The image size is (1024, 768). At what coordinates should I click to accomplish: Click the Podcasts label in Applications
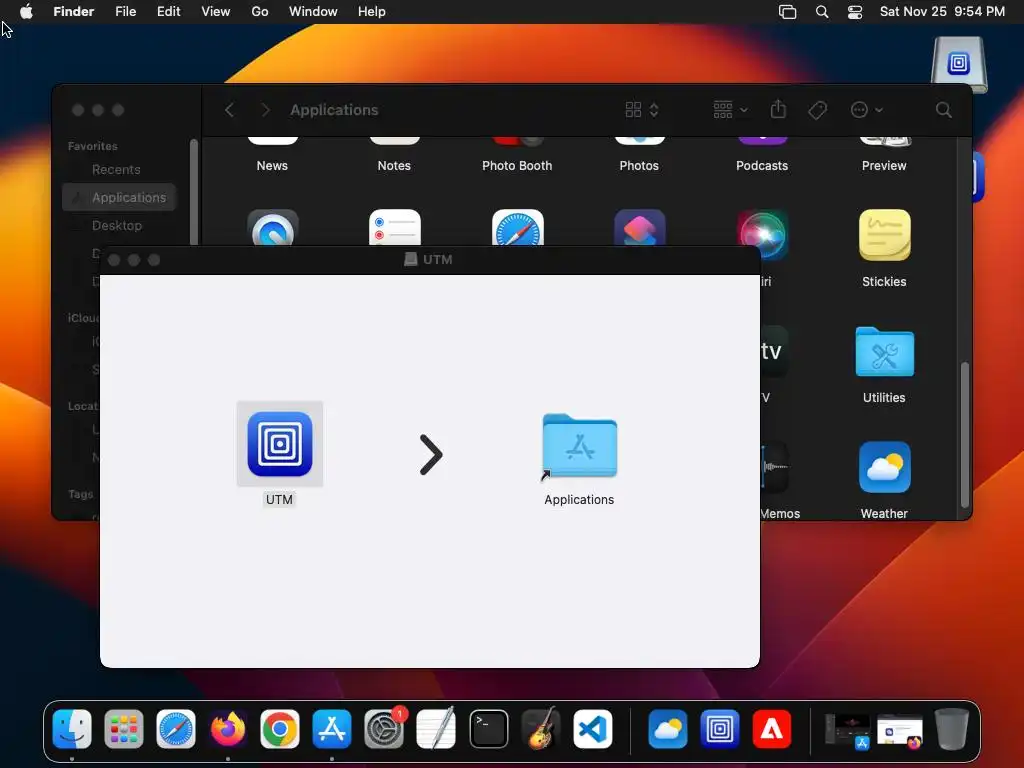pos(761,166)
